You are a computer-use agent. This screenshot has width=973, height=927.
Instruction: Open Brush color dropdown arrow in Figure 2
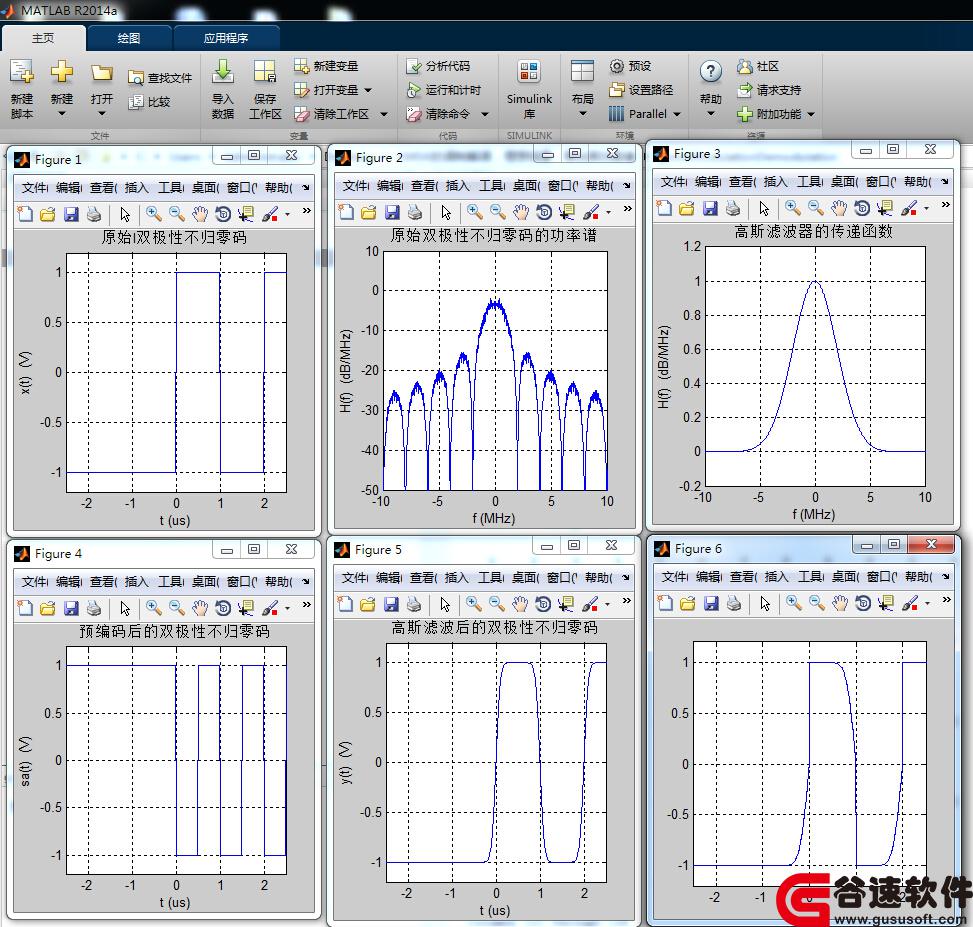click(x=608, y=213)
